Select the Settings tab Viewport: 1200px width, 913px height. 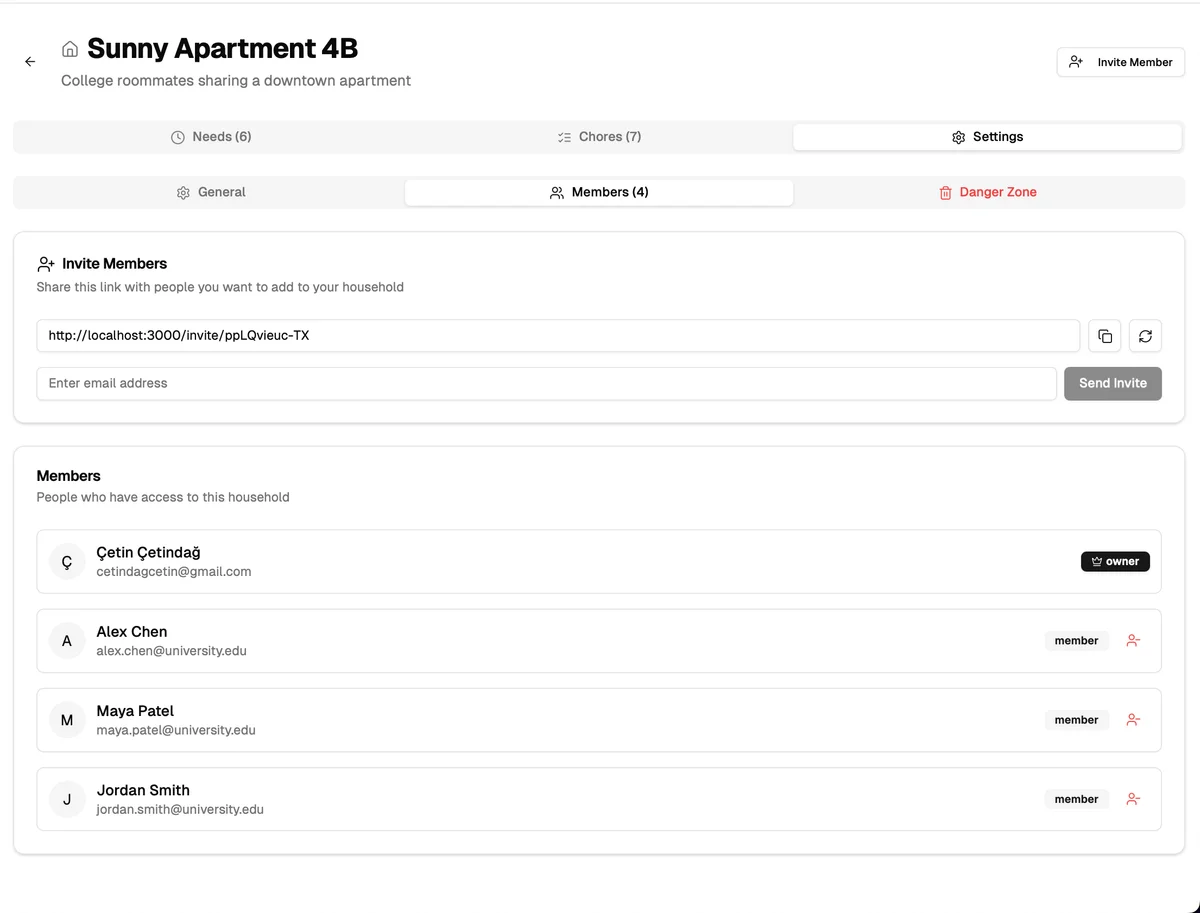coord(987,137)
